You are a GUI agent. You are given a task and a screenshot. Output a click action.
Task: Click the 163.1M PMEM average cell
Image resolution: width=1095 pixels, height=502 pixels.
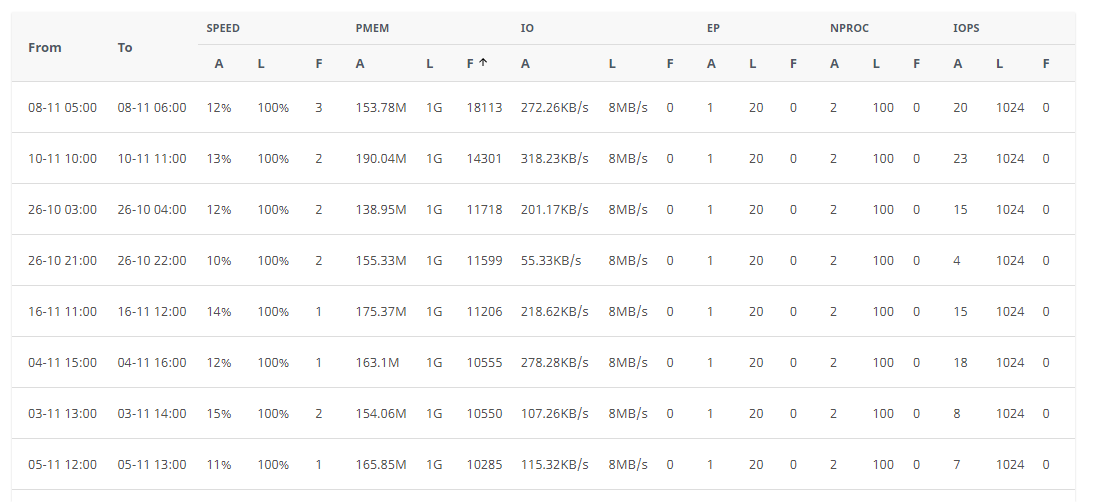pyautogui.click(x=377, y=362)
